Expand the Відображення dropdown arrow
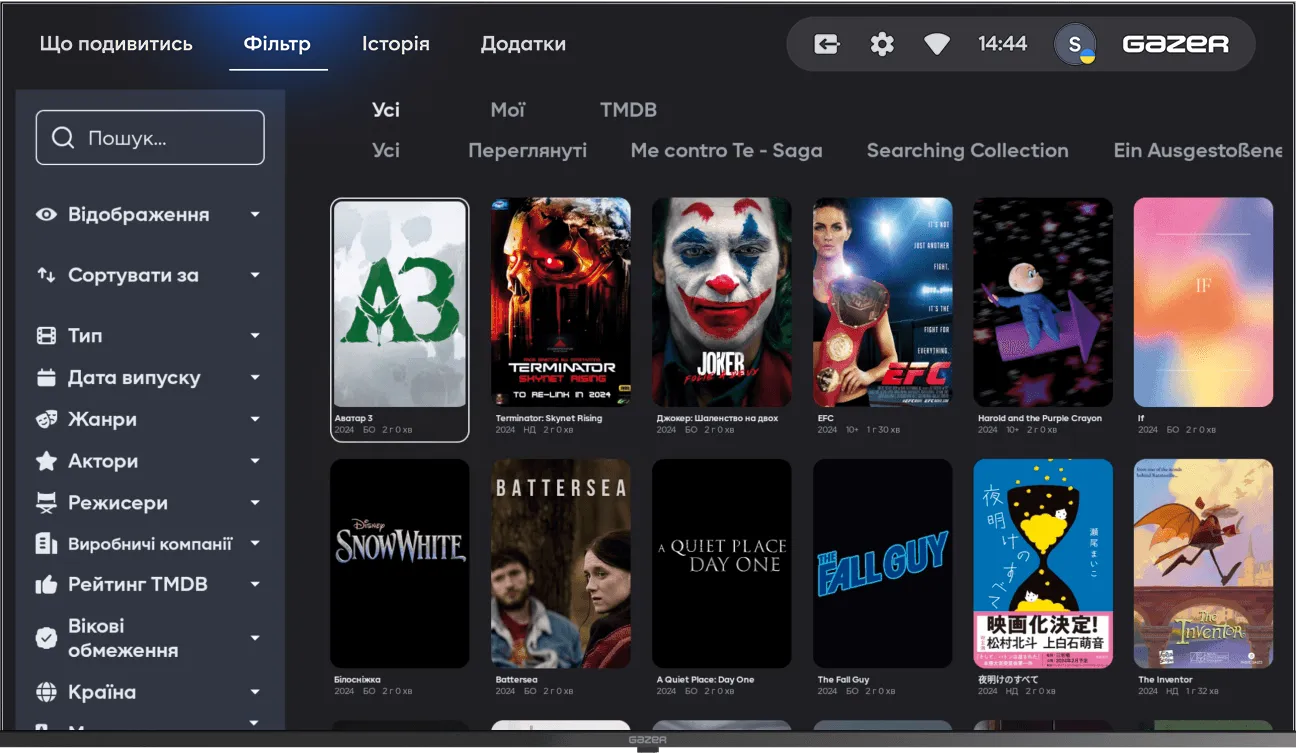 (255, 214)
